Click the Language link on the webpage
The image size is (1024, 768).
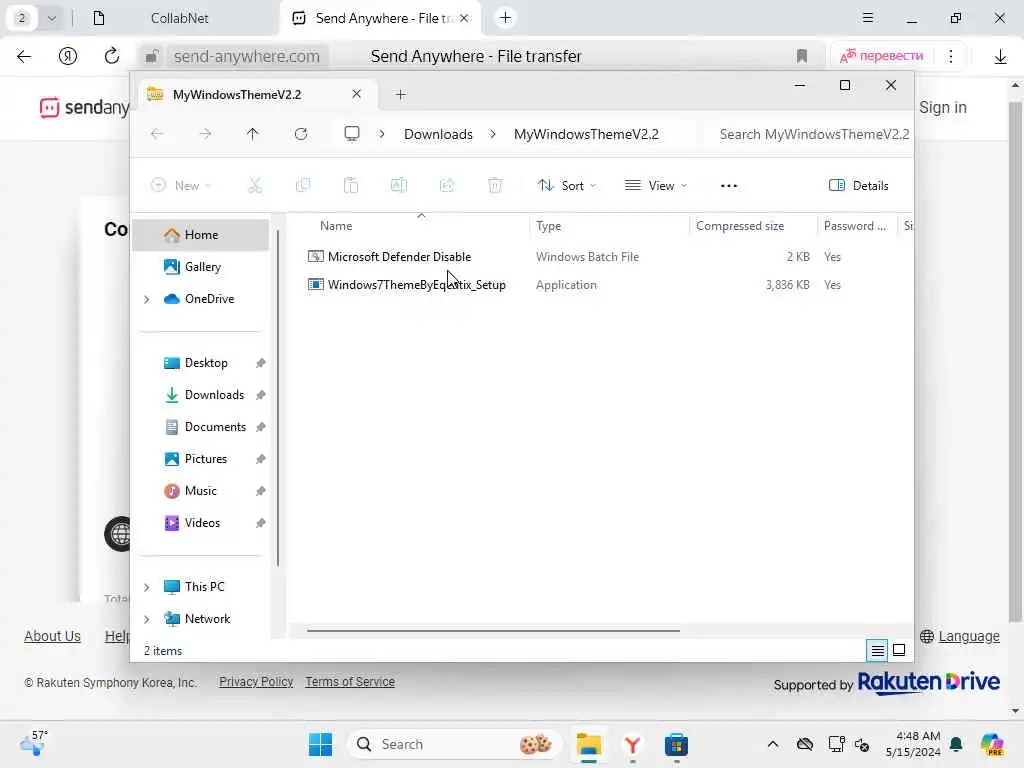click(x=968, y=636)
